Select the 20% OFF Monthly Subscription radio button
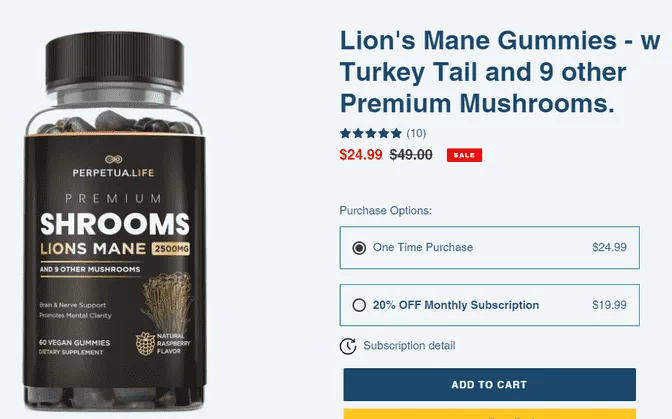672x419 pixels. click(x=359, y=305)
